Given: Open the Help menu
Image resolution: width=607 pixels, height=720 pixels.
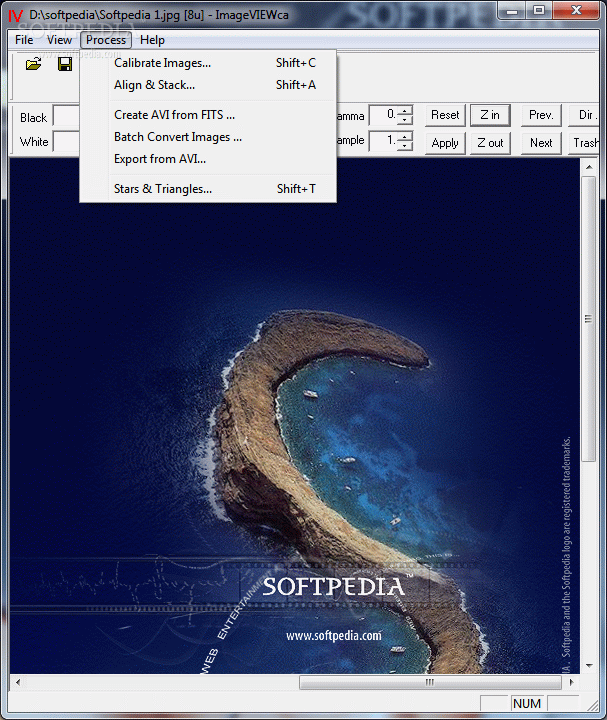Looking at the screenshot, I should pyautogui.click(x=152, y=40).
